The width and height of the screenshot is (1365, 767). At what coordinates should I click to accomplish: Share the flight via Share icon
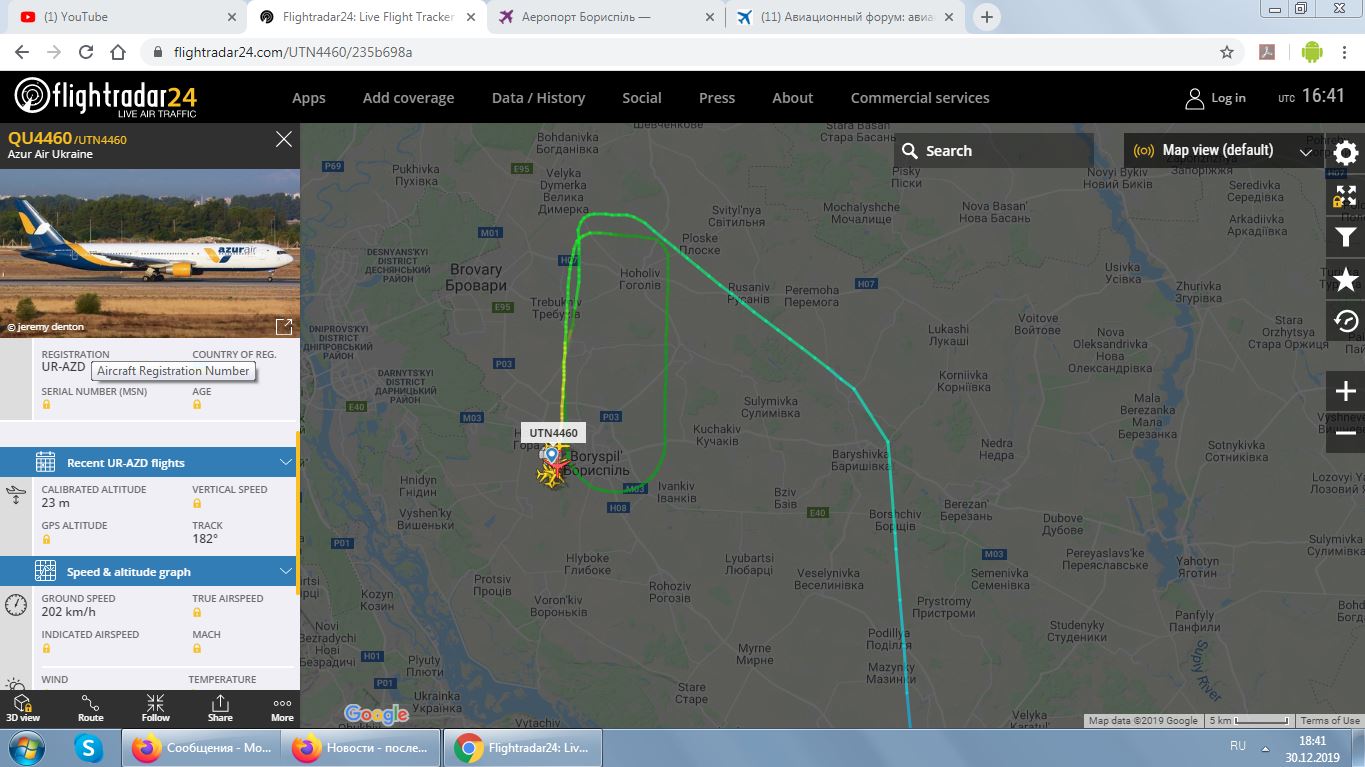tap(220, 708)
